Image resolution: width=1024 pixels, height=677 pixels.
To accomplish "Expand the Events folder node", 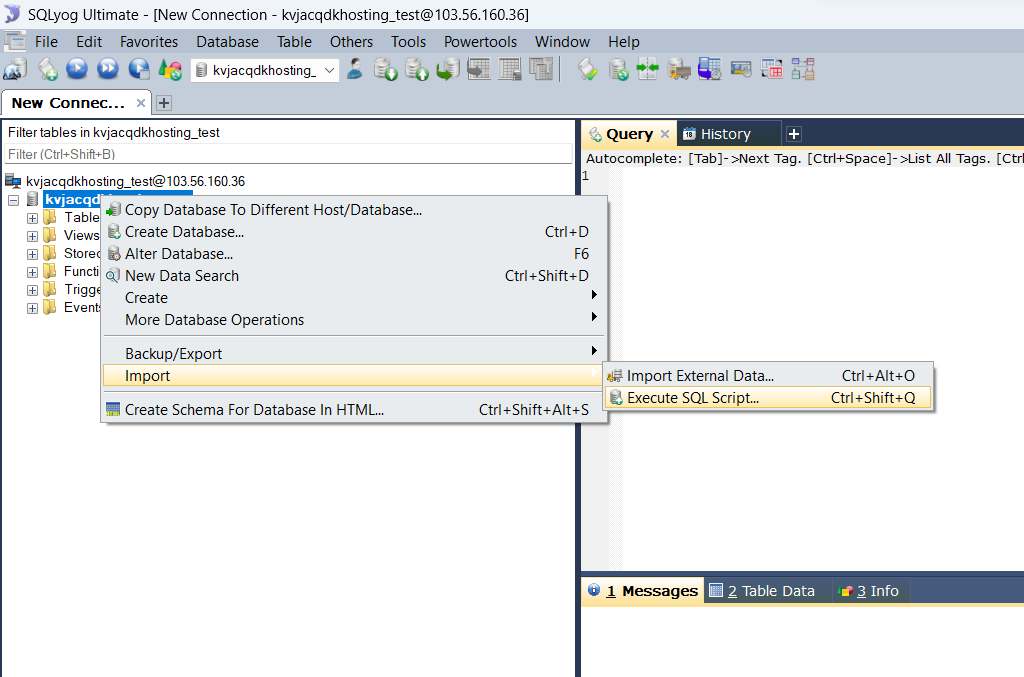I will (32, 308).
